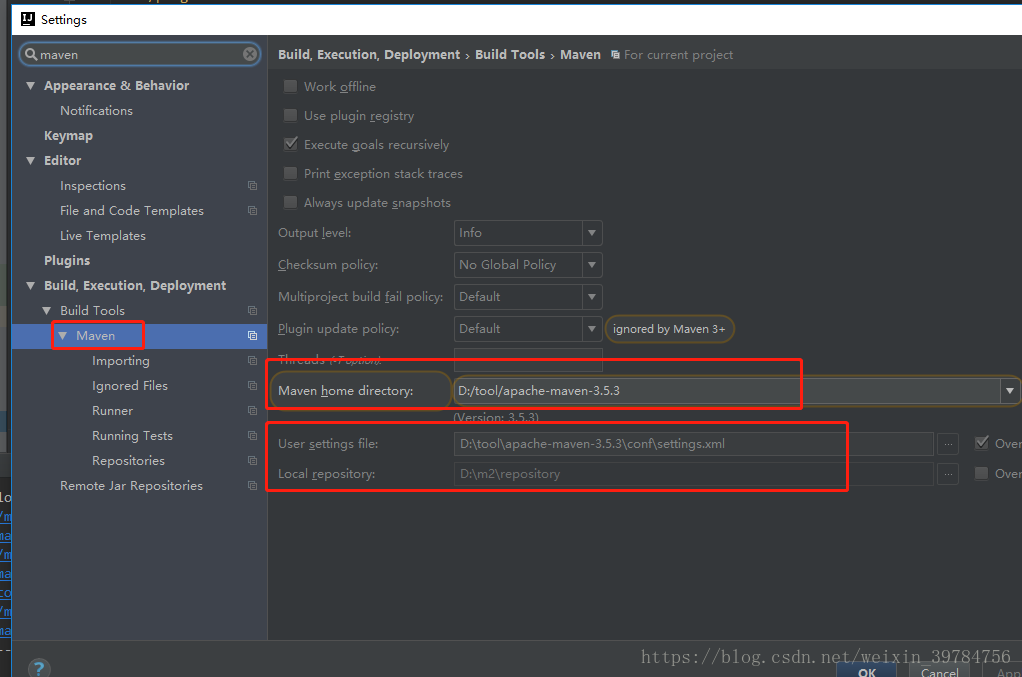This screenshot has width=1022, height=677.
Task: Click the User settings file path field
Action: point(694,444)
